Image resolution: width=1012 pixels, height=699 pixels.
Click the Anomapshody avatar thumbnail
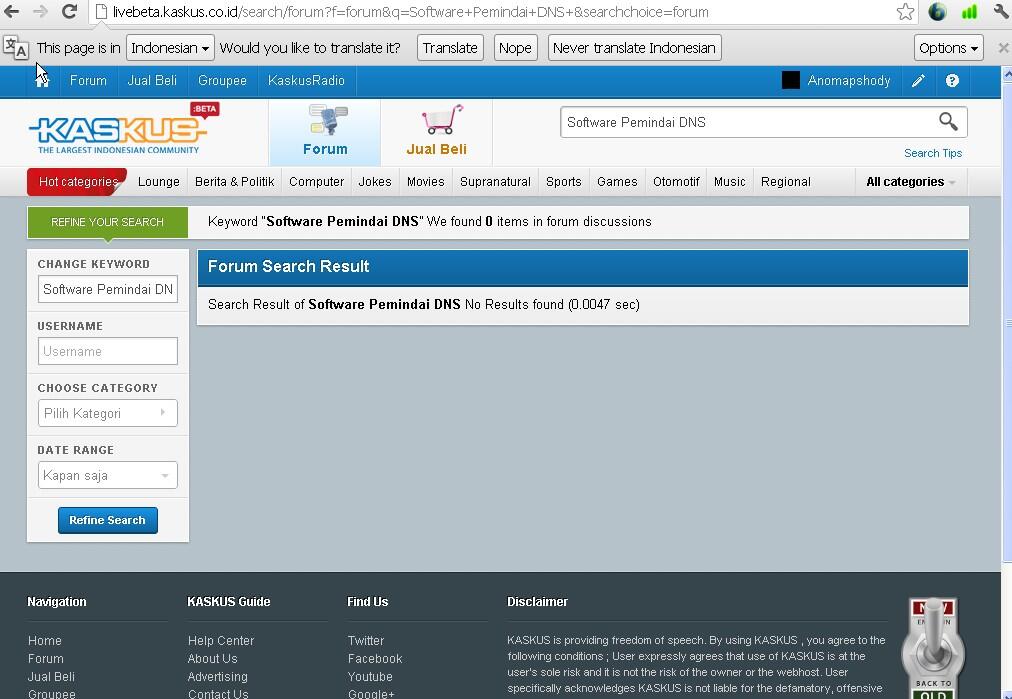[x=791, y=80]
